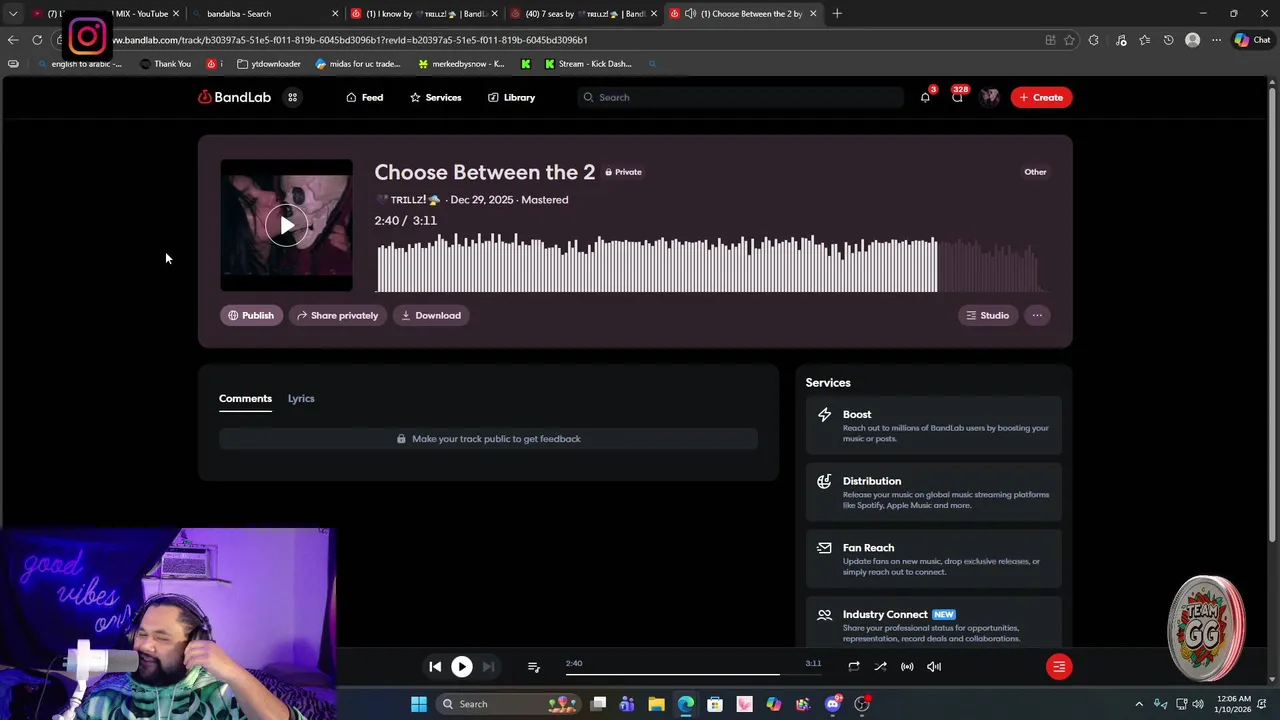
Task: Open Copilot Chat in the browser
Action: click(1252, 40)
